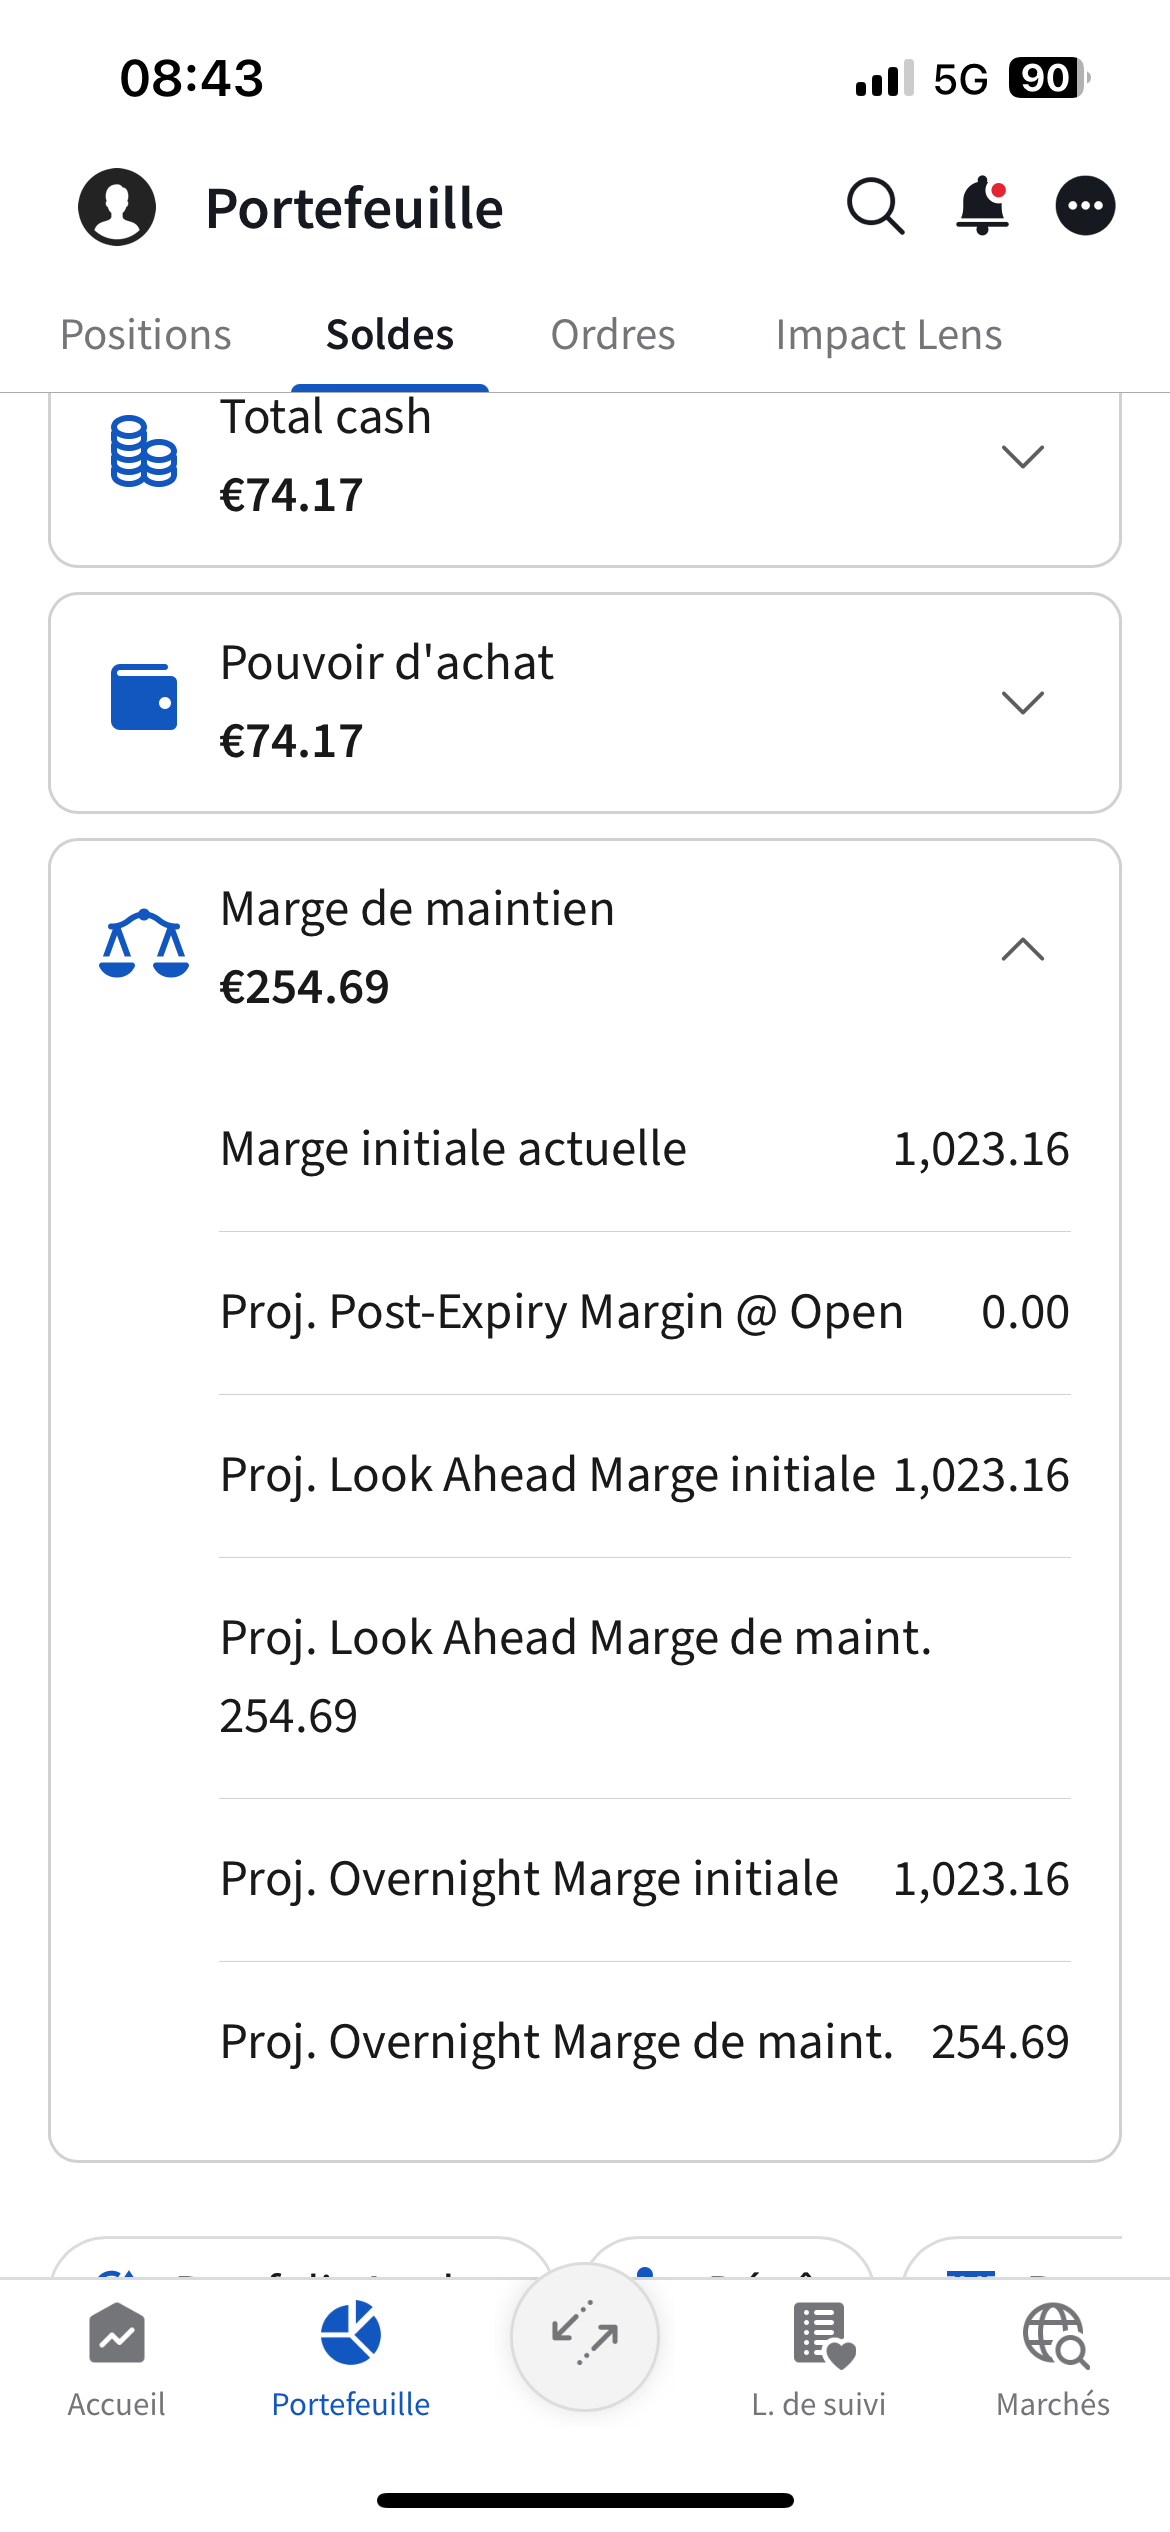Screen dimensions: 1170x2532
Task: Tap the search magnifier icon
Action: pyautogui.click(x=876, y=207)
